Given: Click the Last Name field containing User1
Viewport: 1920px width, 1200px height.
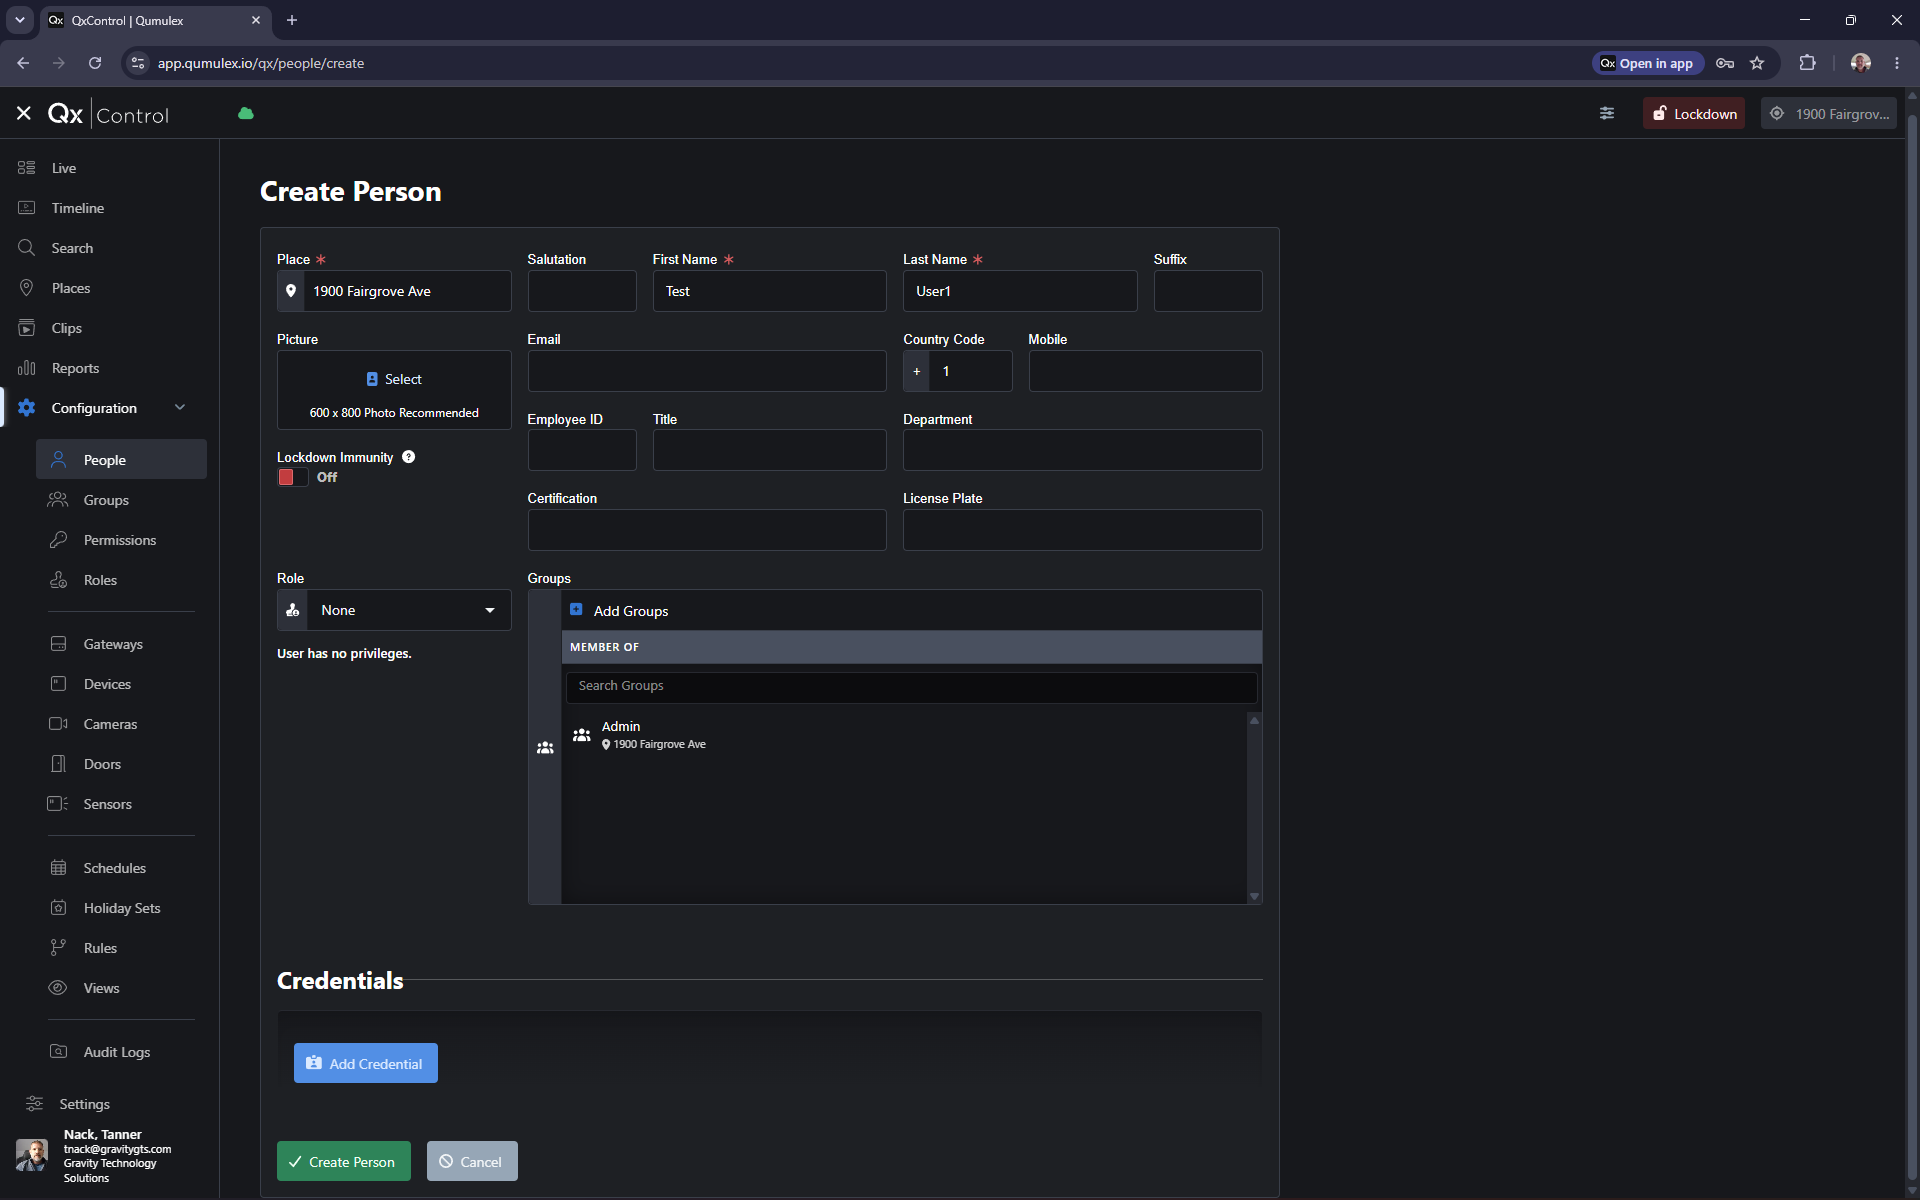Looking at the screenshot, I should pyautogui.click(x=1020, y=291).
